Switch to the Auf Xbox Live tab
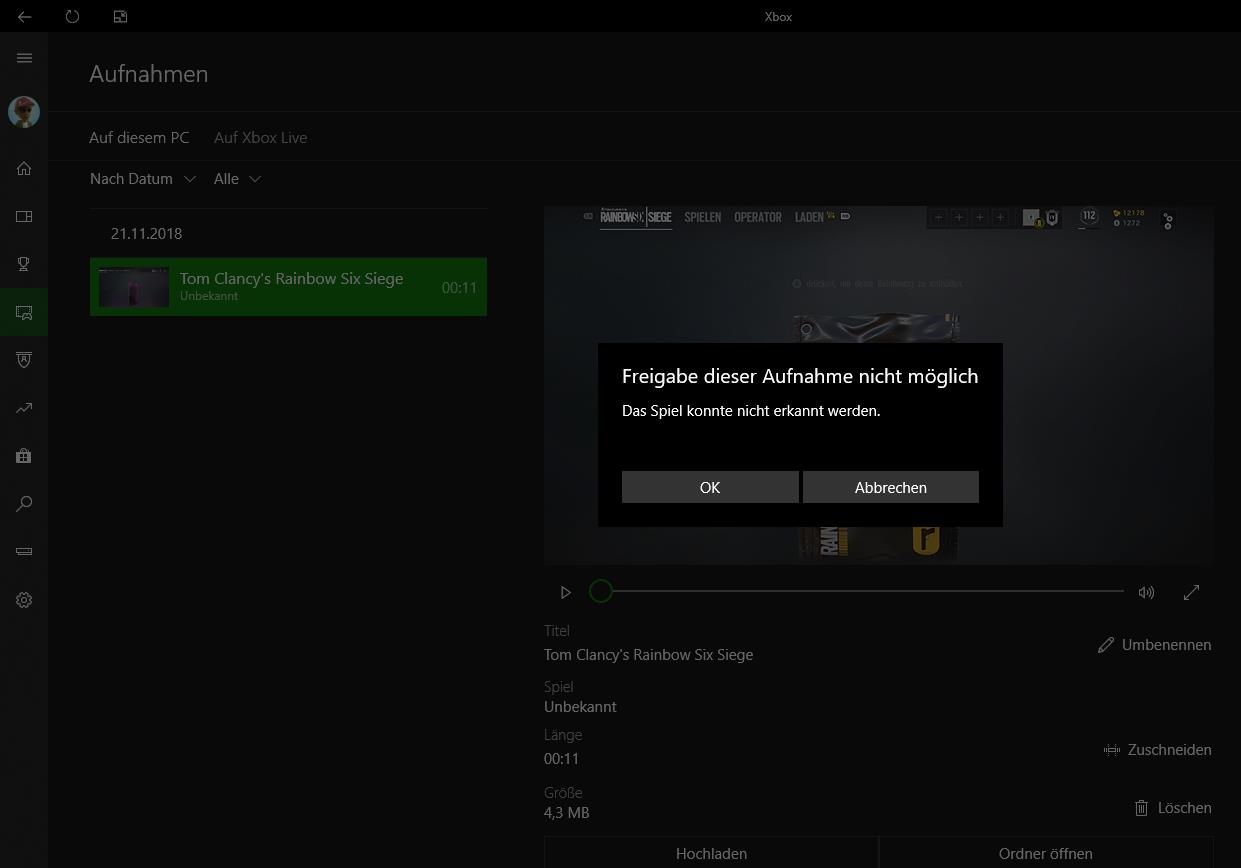The image size is (1241, 868). click(260, 138)
